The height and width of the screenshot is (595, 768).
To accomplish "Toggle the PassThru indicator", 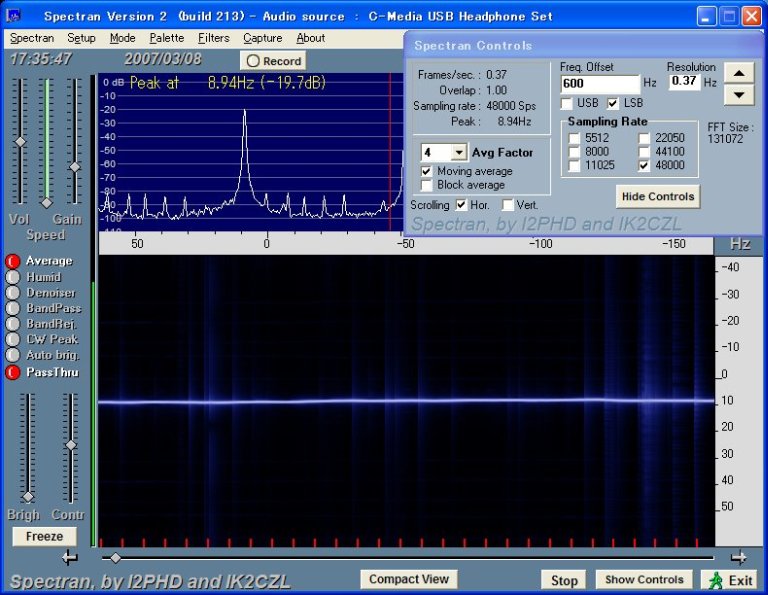I will tap(13, 373).
